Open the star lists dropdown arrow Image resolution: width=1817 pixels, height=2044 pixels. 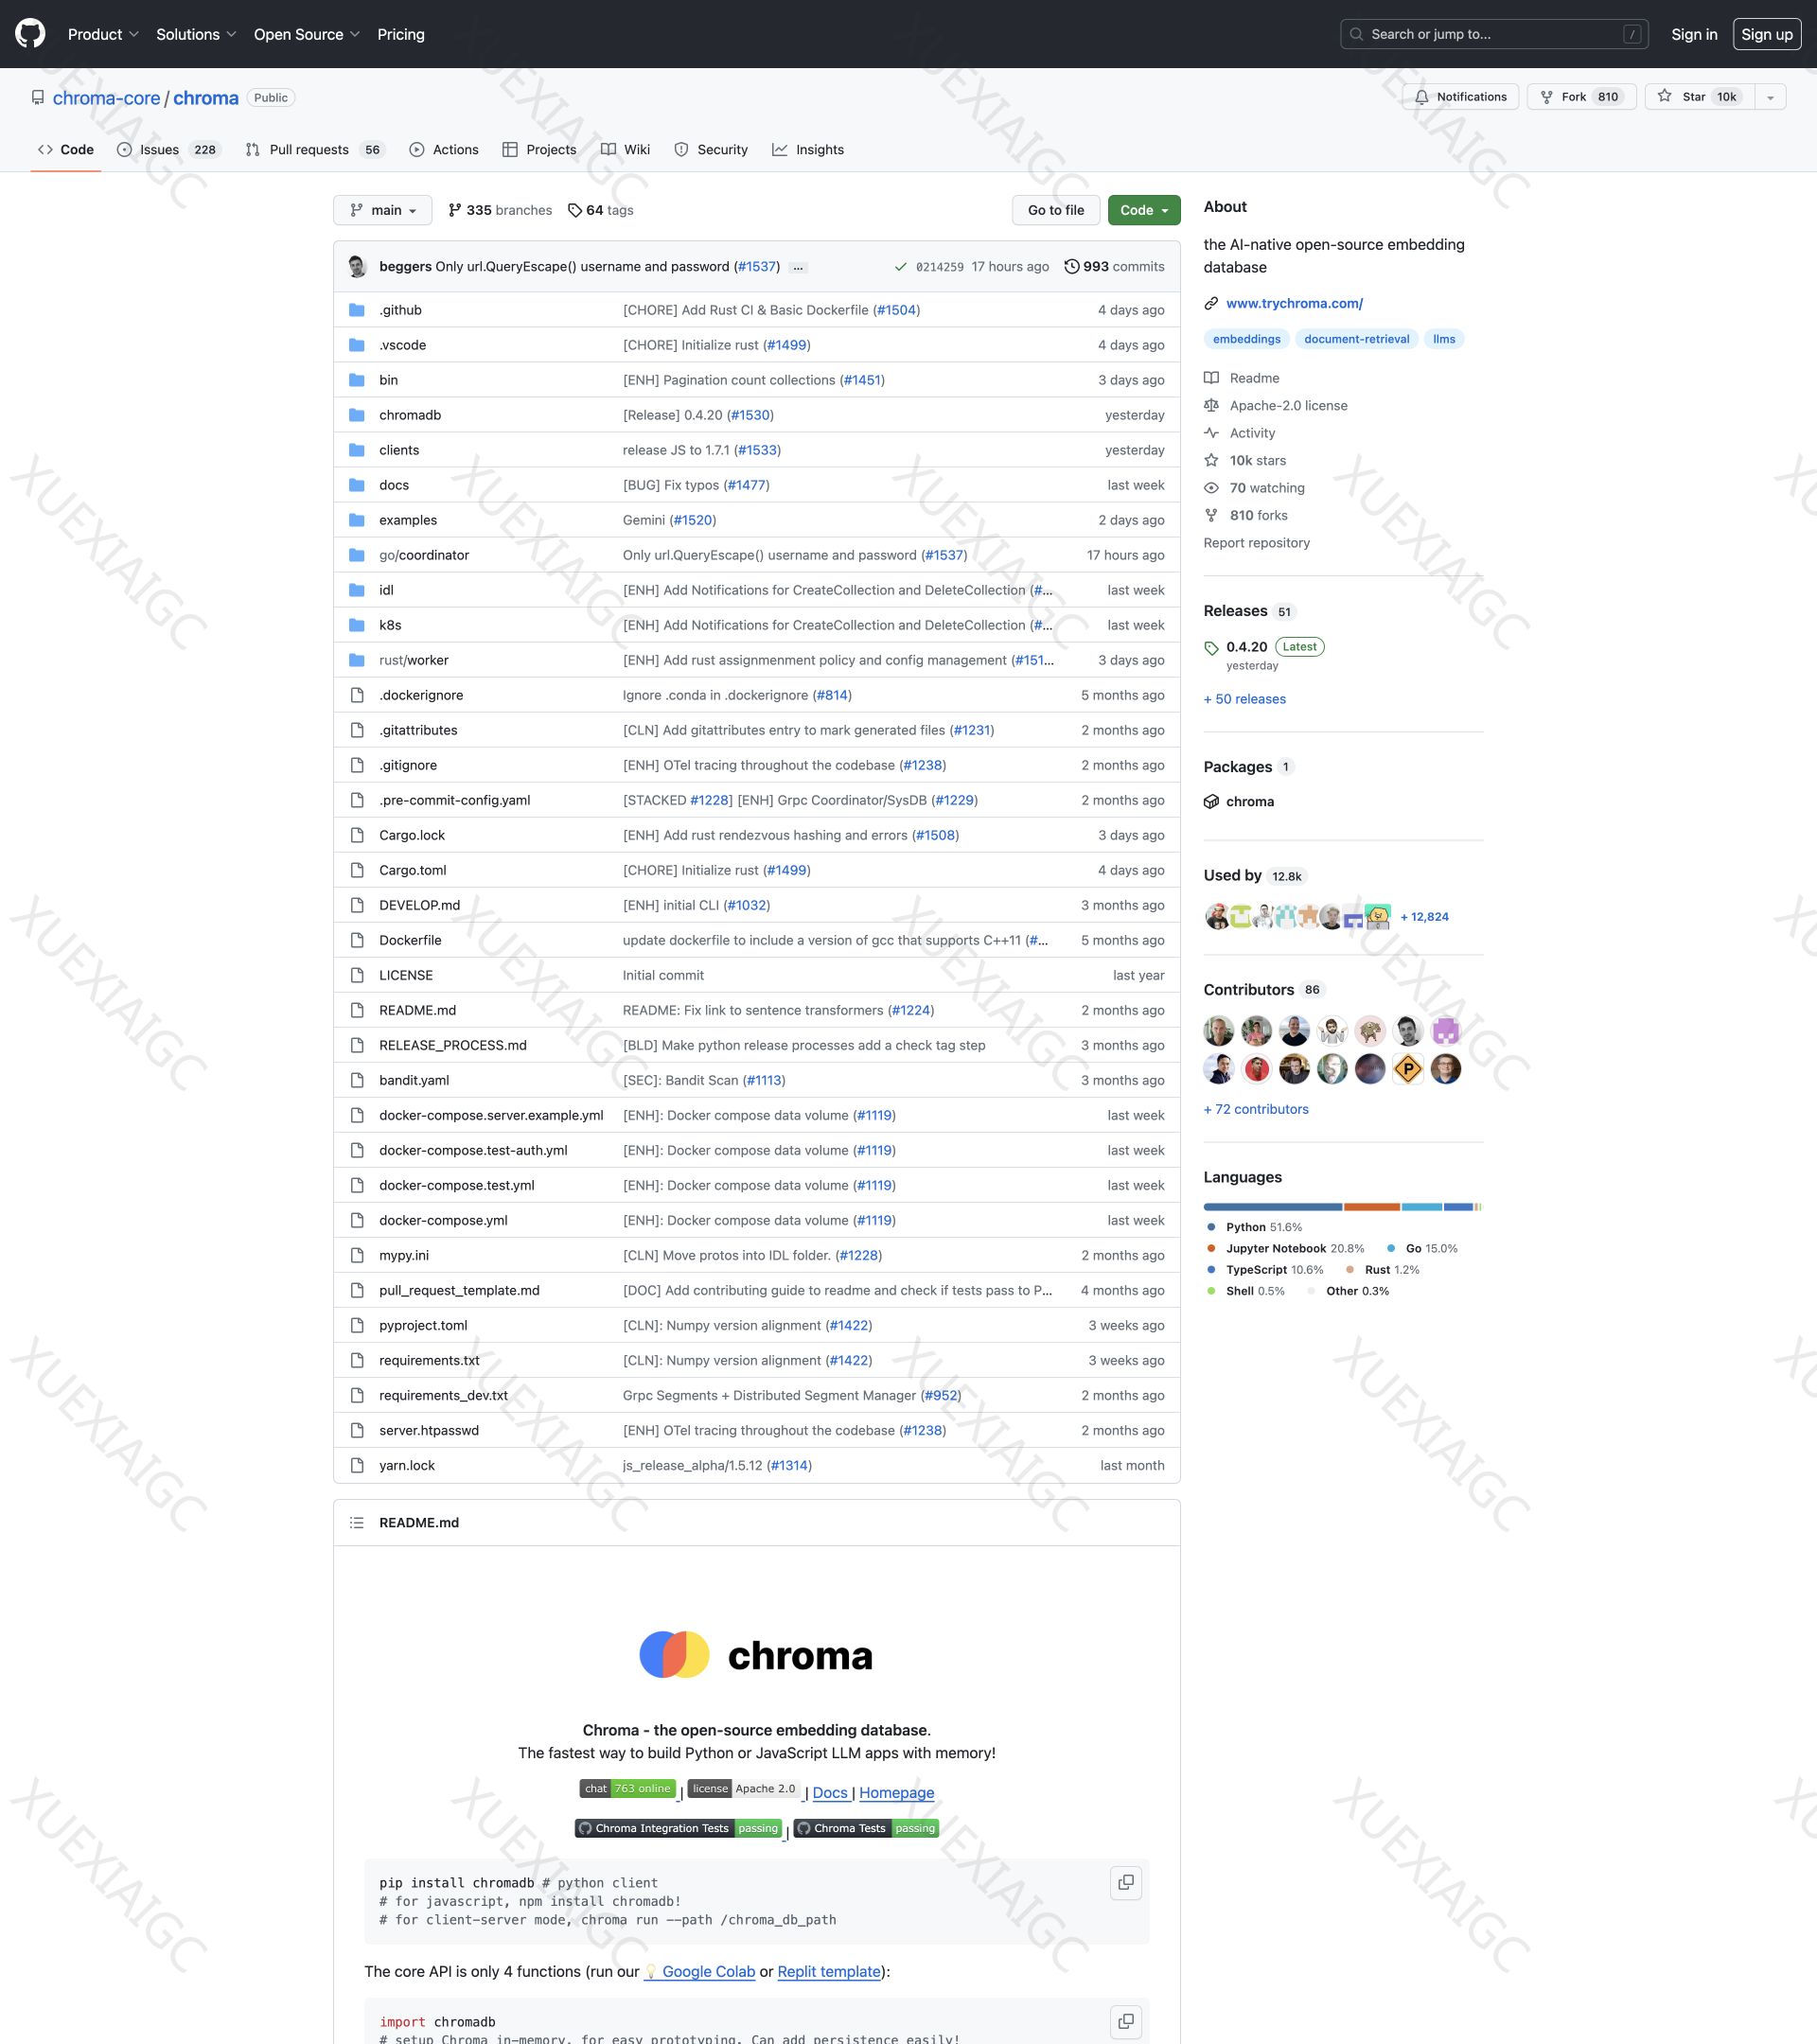pos(1770,97)
